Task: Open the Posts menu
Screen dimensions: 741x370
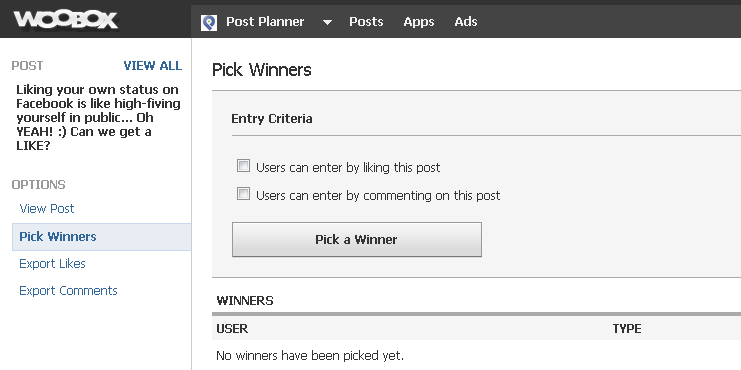Action: point(366,22)
